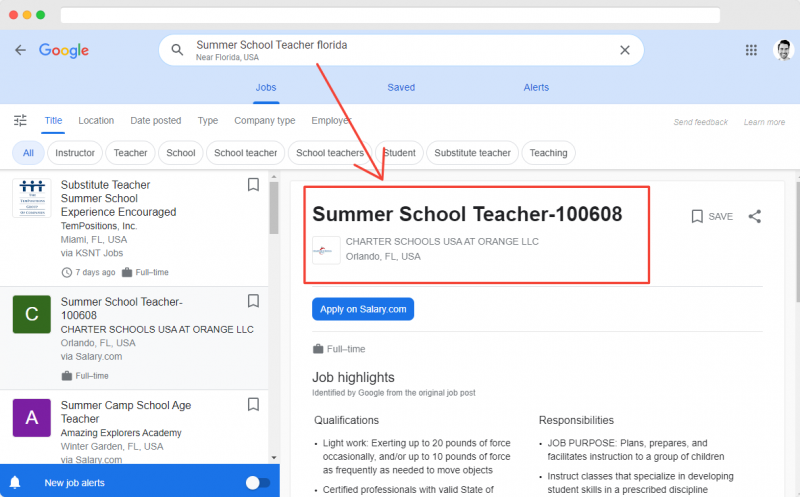The image size is (800, 497).
Task: Select the Substitute teacher chip
Action: click(x=472, y=153)
